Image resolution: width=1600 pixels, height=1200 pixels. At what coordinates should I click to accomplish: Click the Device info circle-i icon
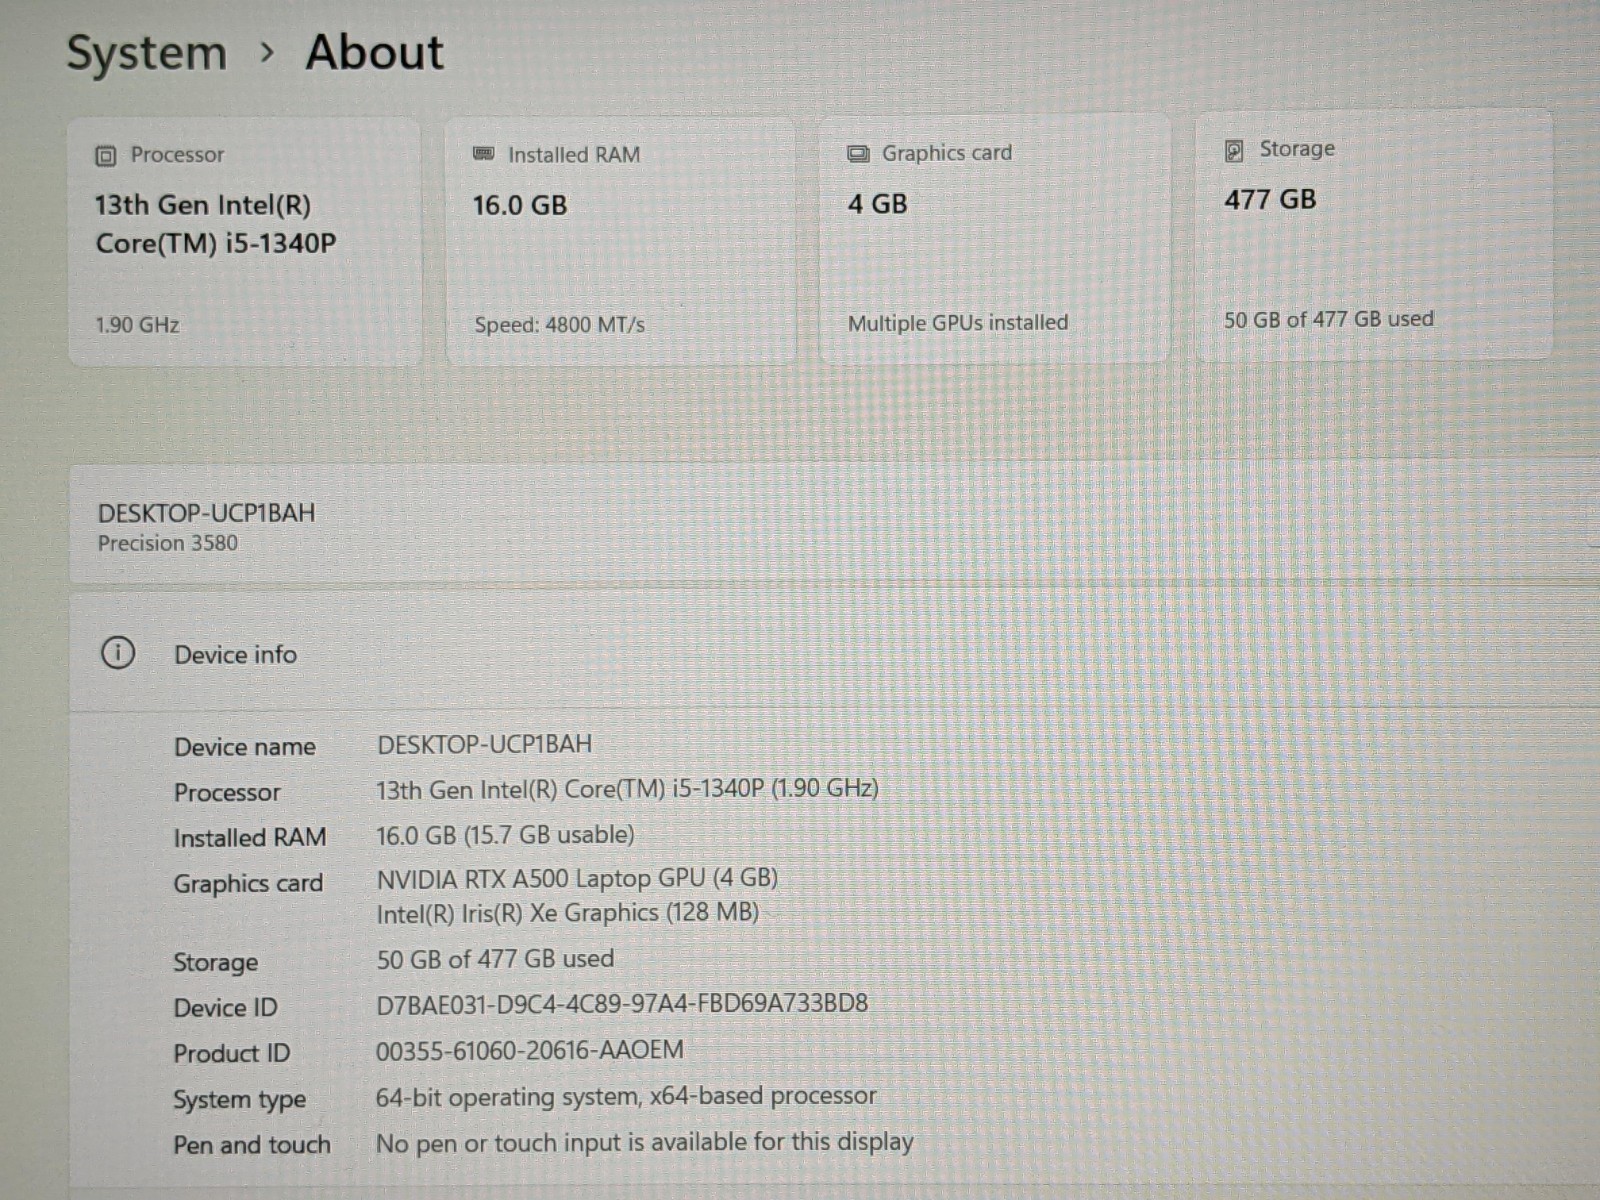pyautogui.click(x=118, y=653)
